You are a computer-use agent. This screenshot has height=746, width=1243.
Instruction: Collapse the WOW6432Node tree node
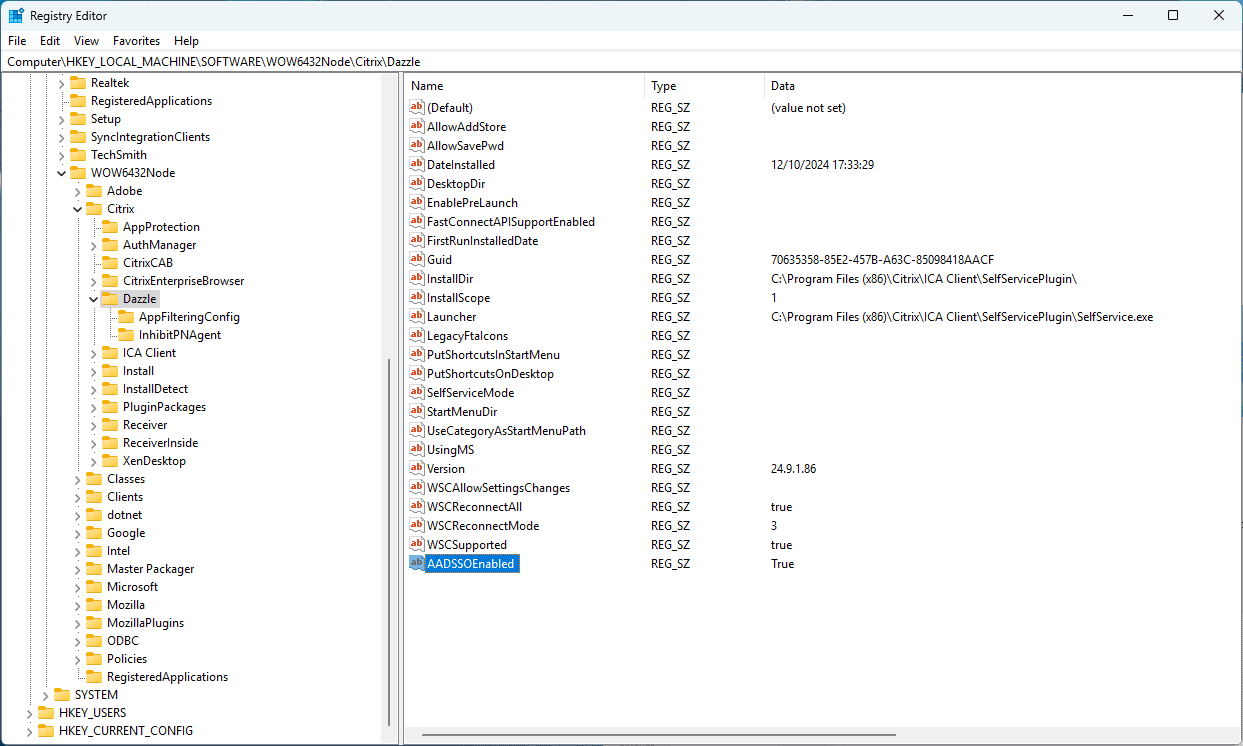coord(62,173)
